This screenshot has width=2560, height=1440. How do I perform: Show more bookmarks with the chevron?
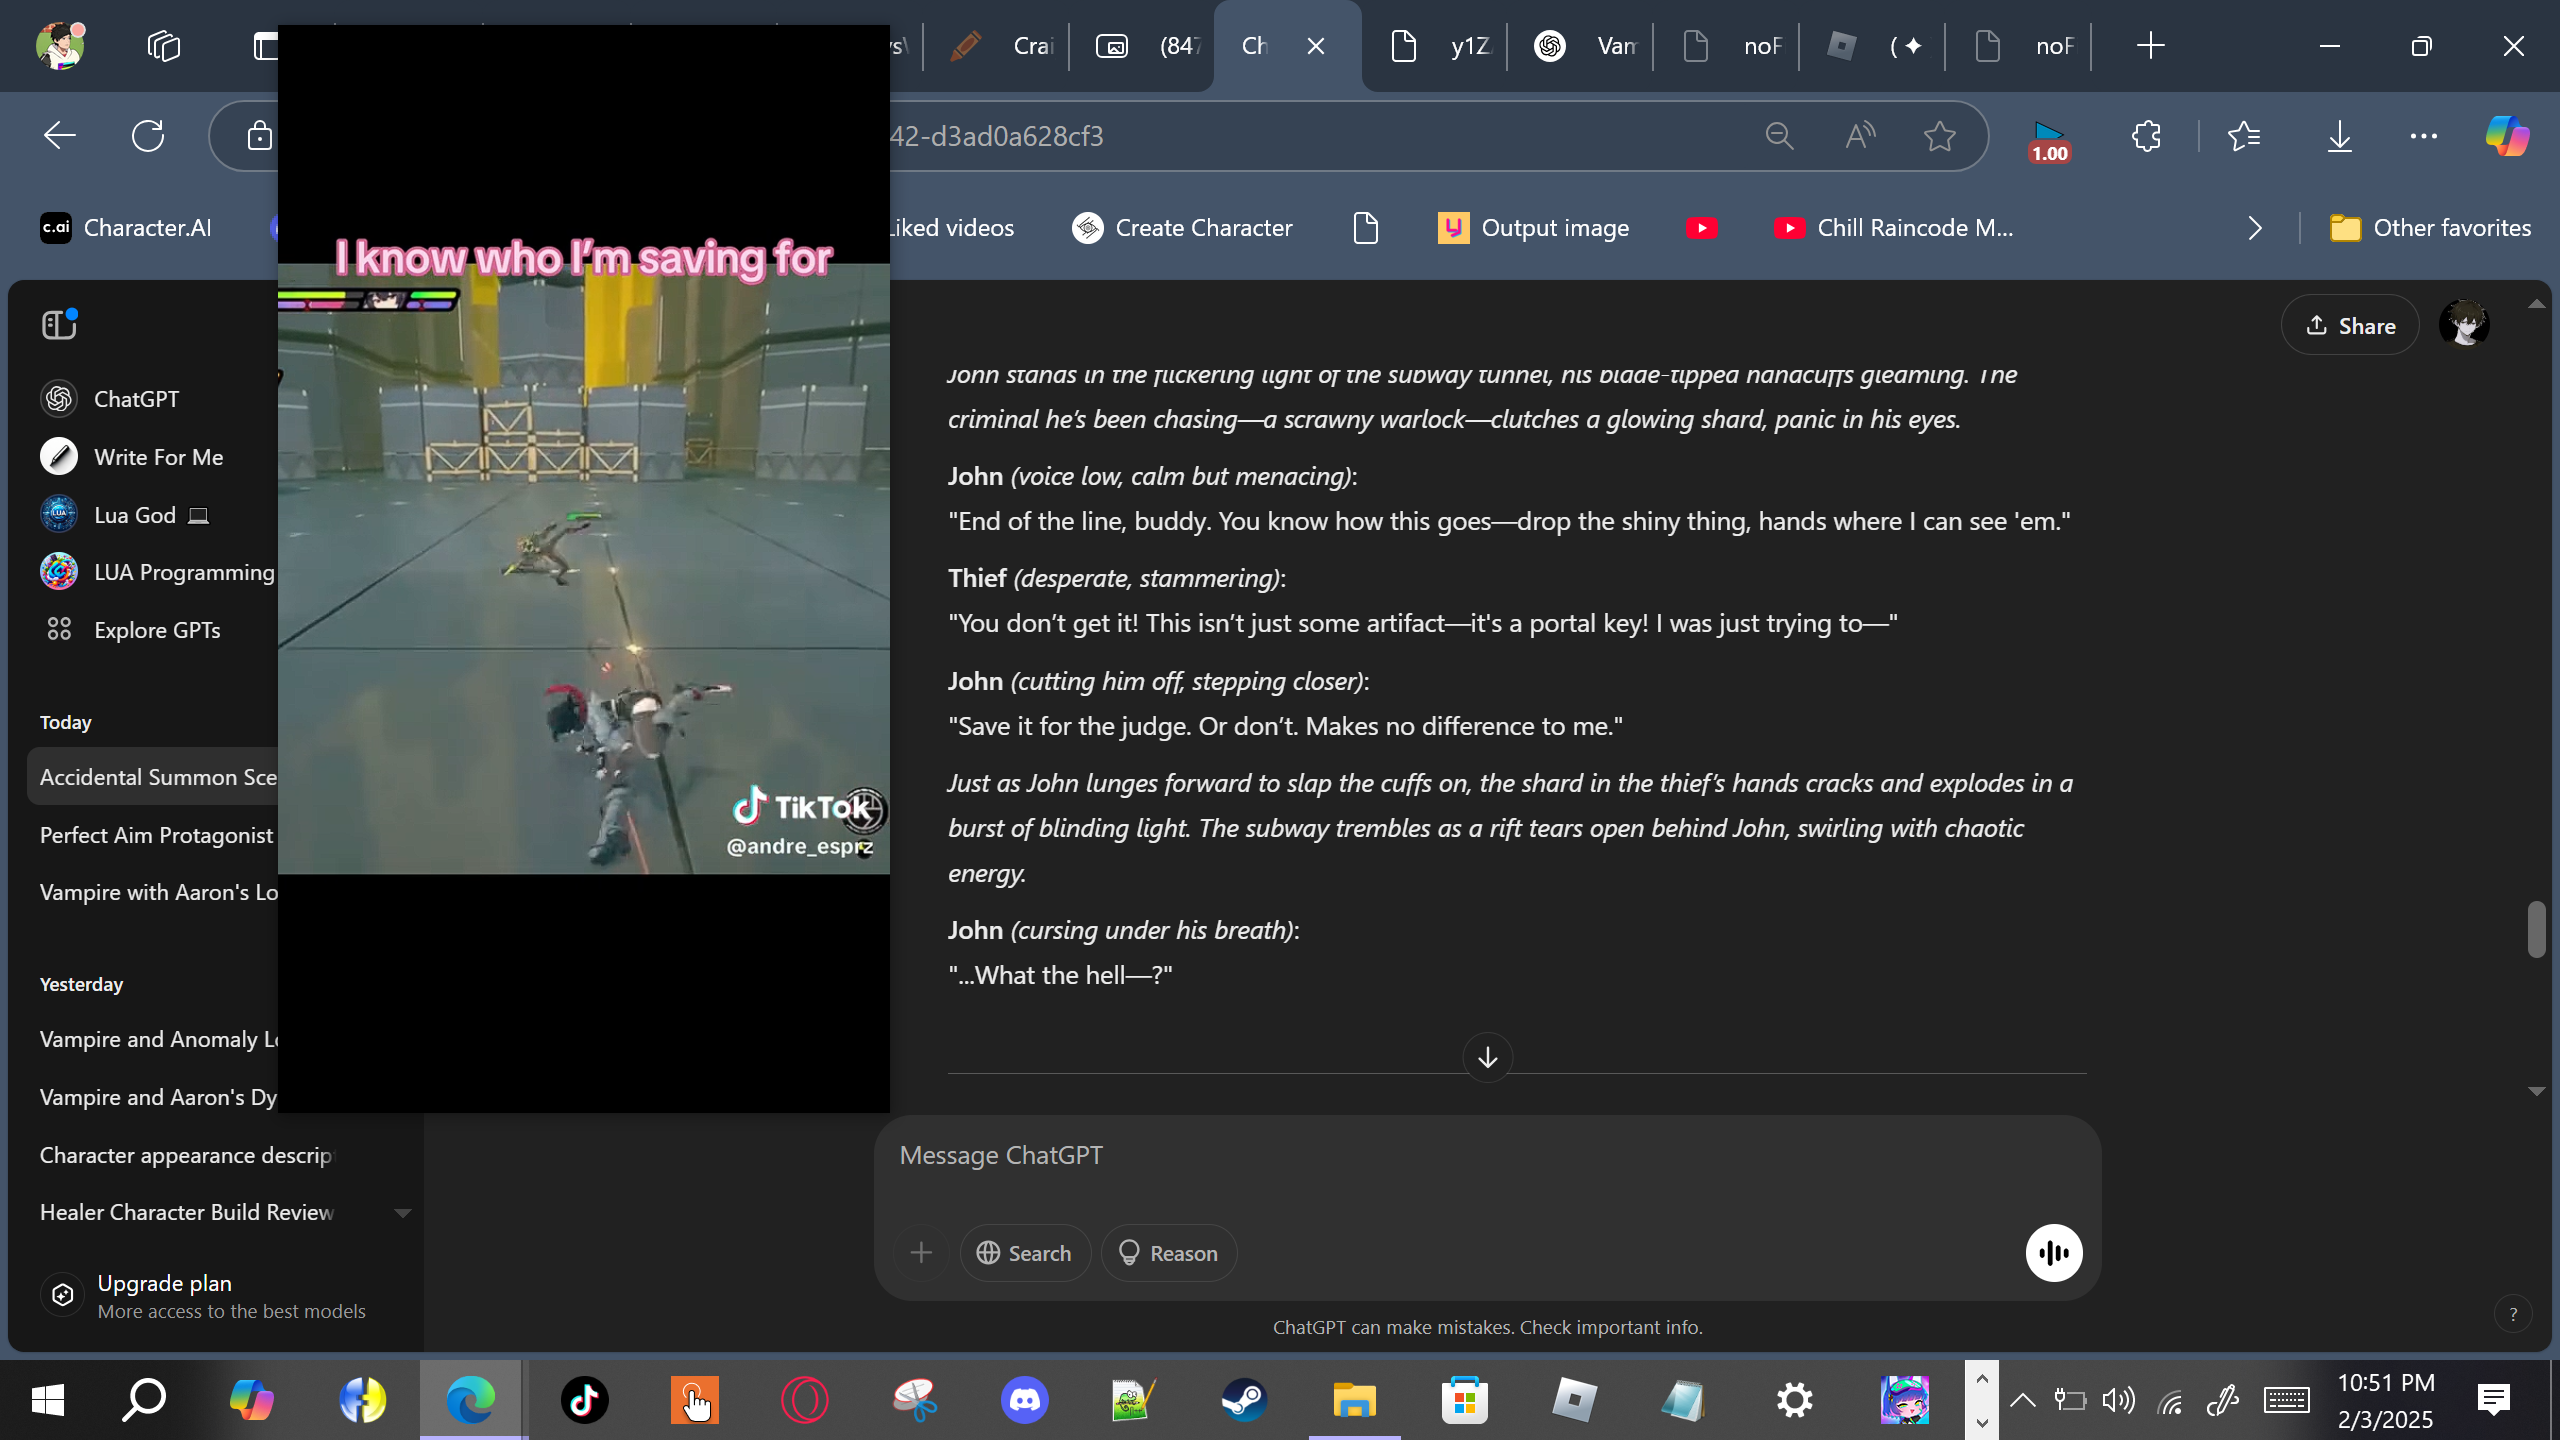2254,228
